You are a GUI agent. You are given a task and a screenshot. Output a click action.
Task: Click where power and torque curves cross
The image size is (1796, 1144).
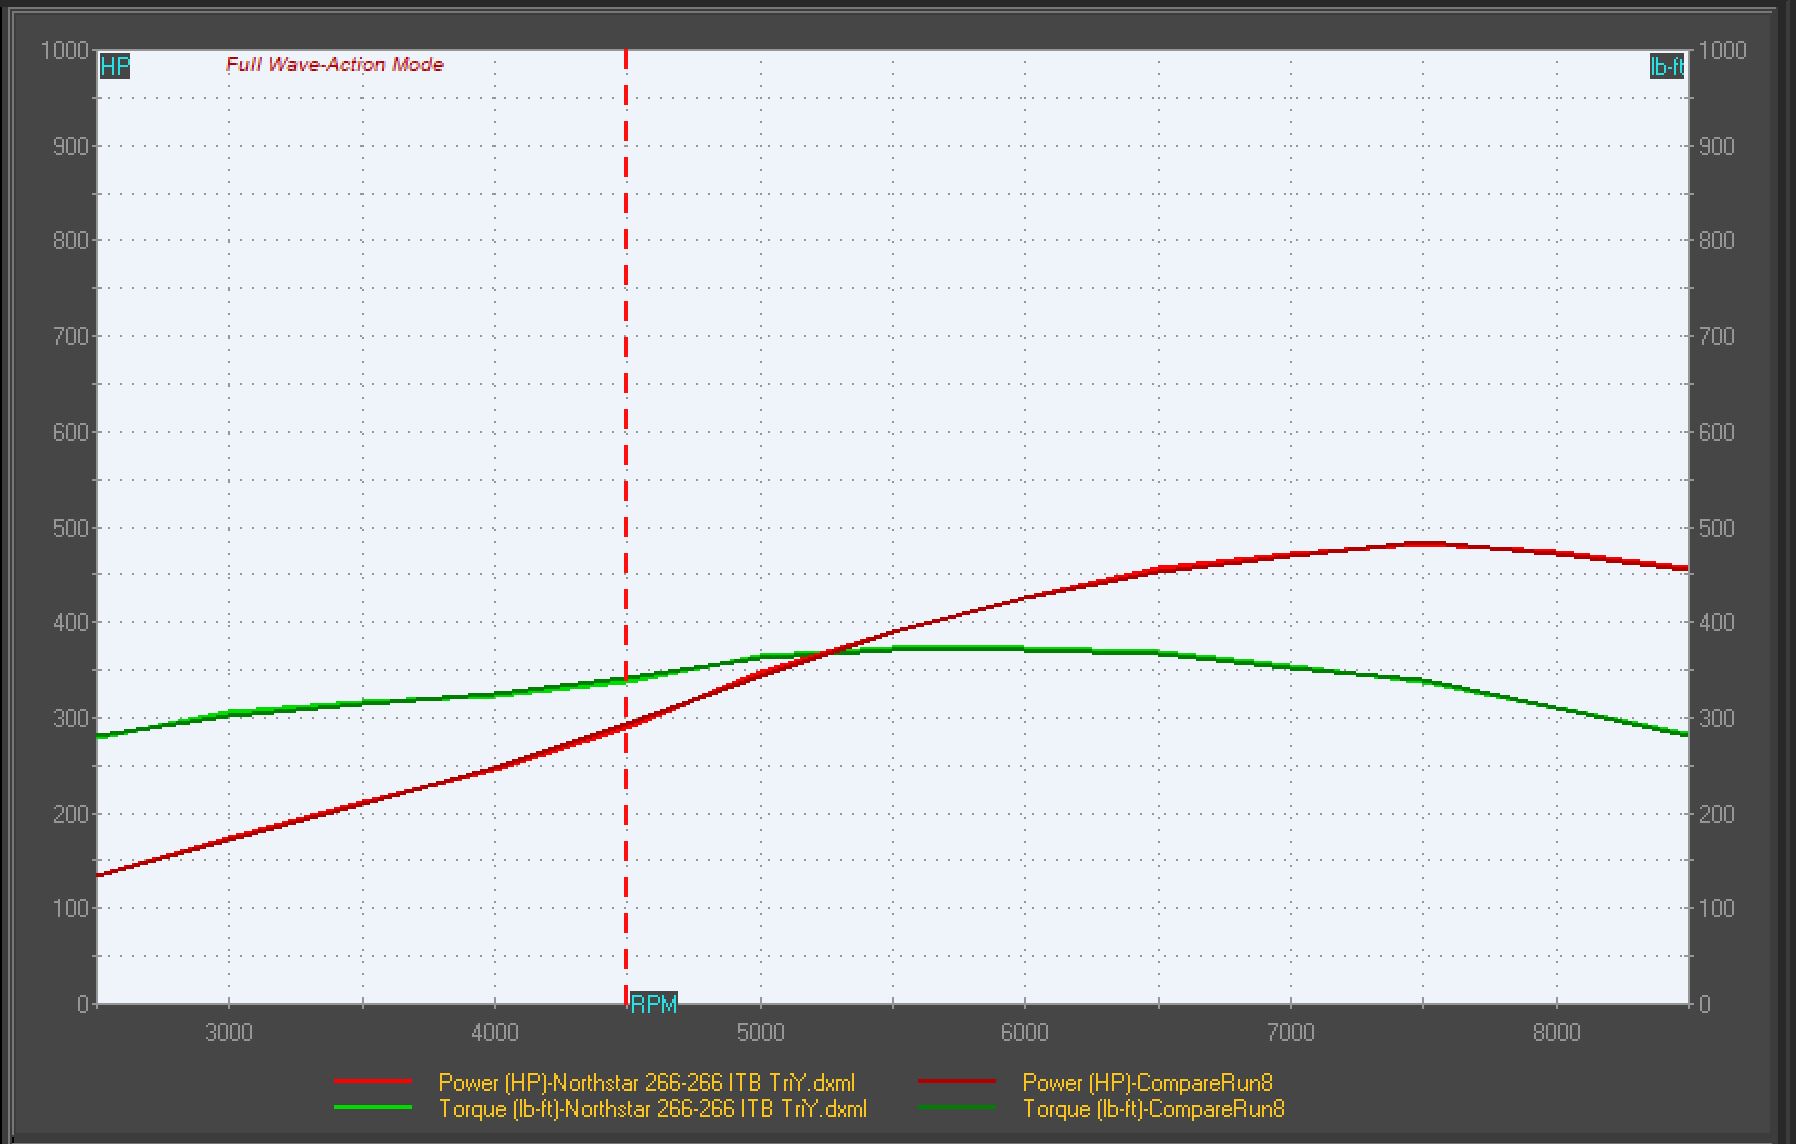point(829,654)
